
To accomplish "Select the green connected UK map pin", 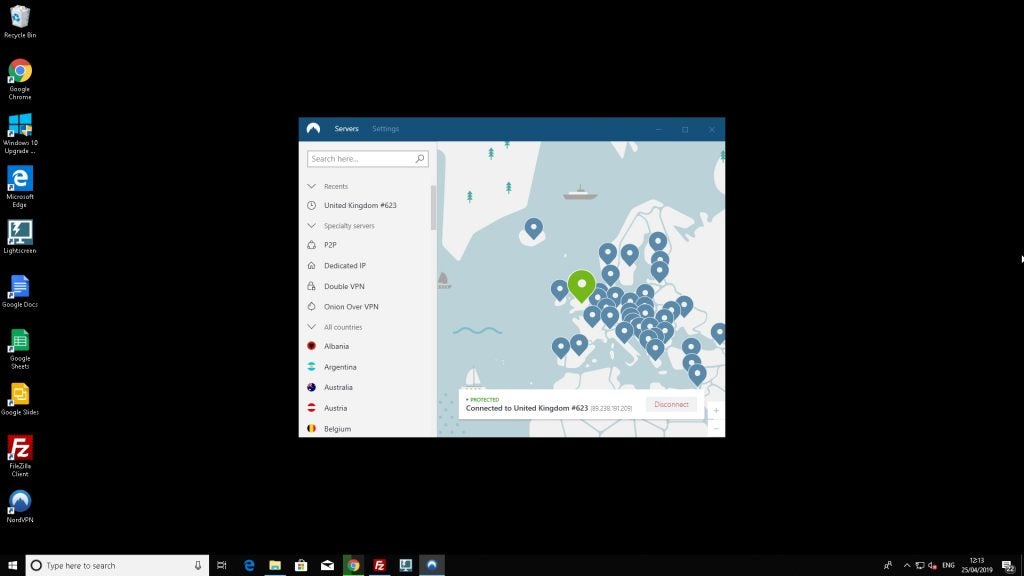I will coord(581,285).
